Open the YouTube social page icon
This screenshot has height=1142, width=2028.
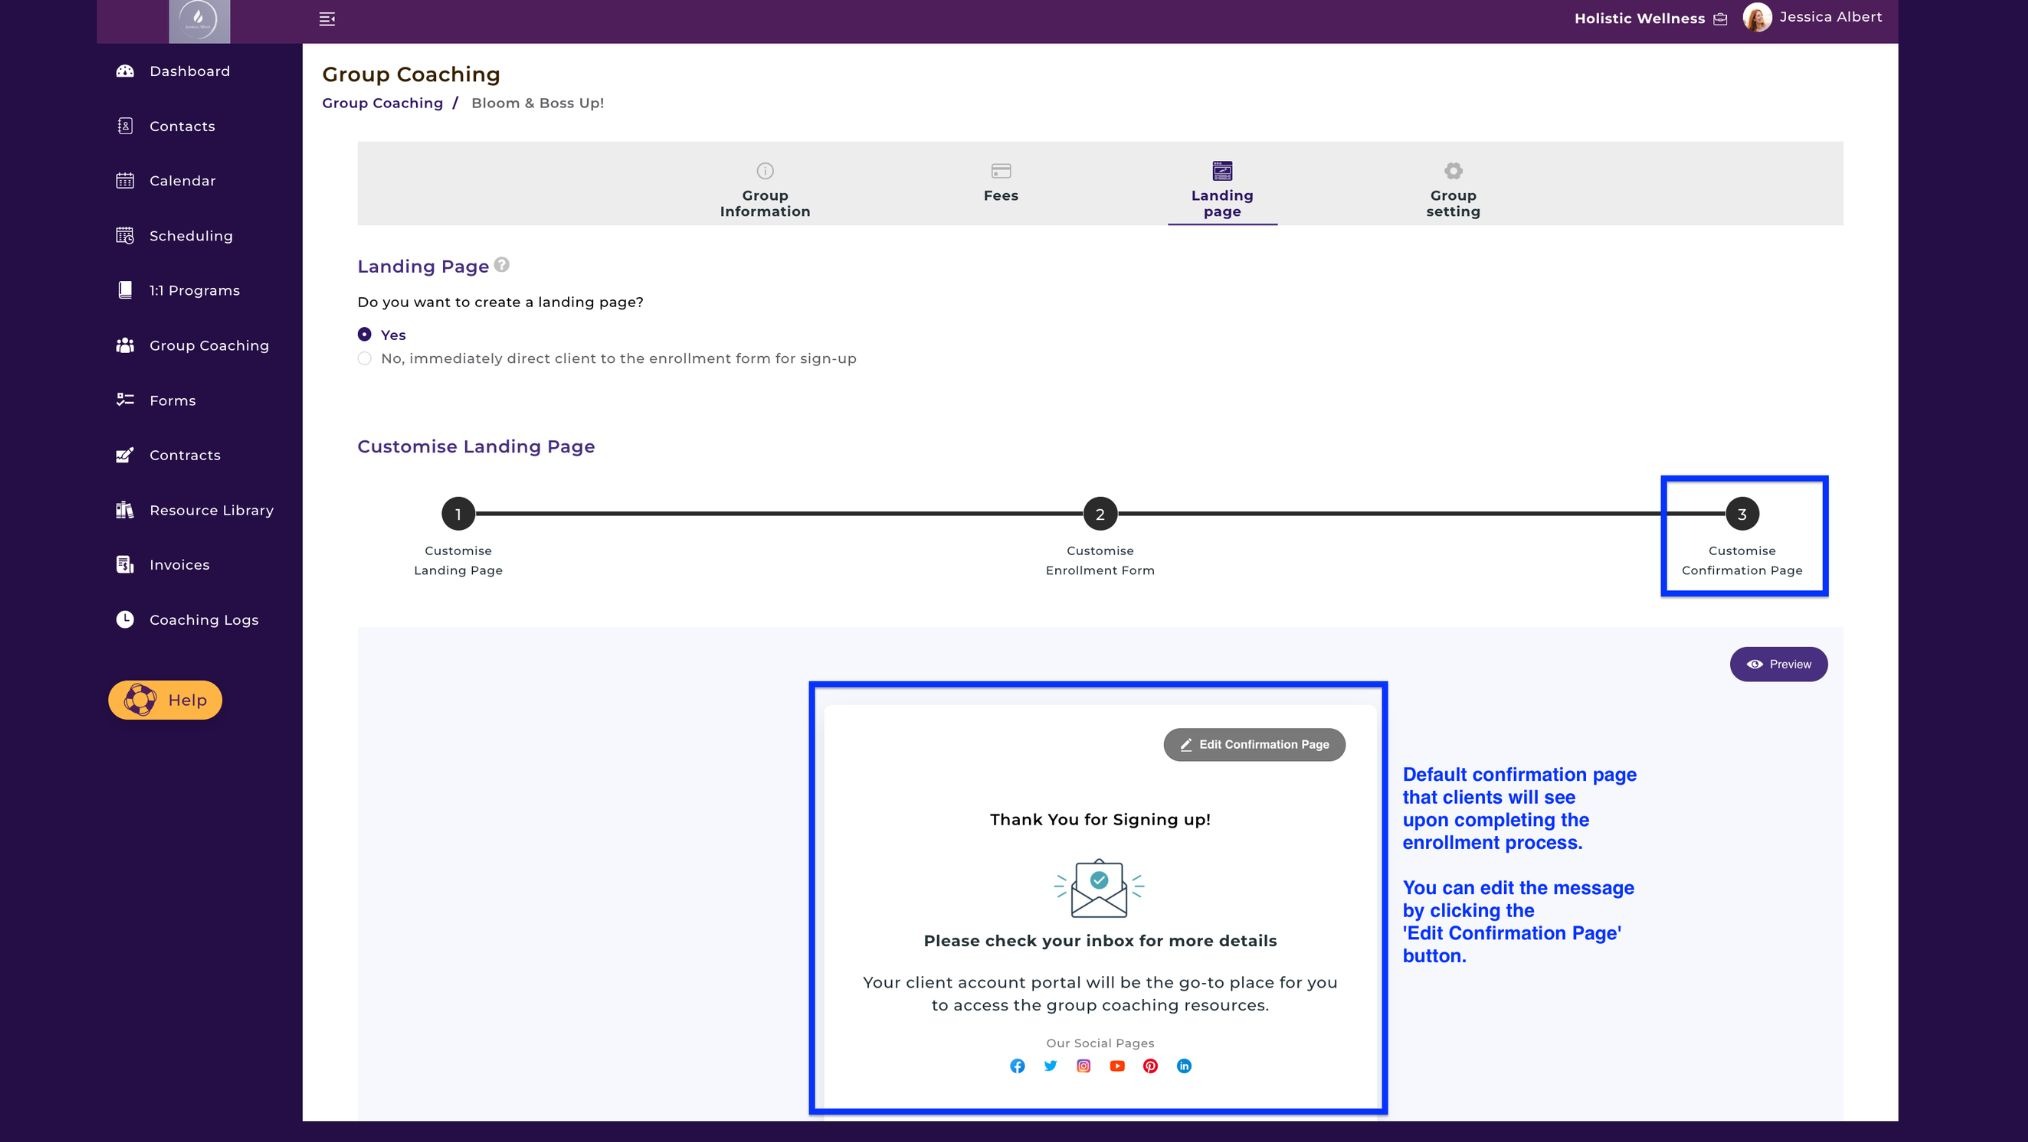[x=1117, y=1066]
